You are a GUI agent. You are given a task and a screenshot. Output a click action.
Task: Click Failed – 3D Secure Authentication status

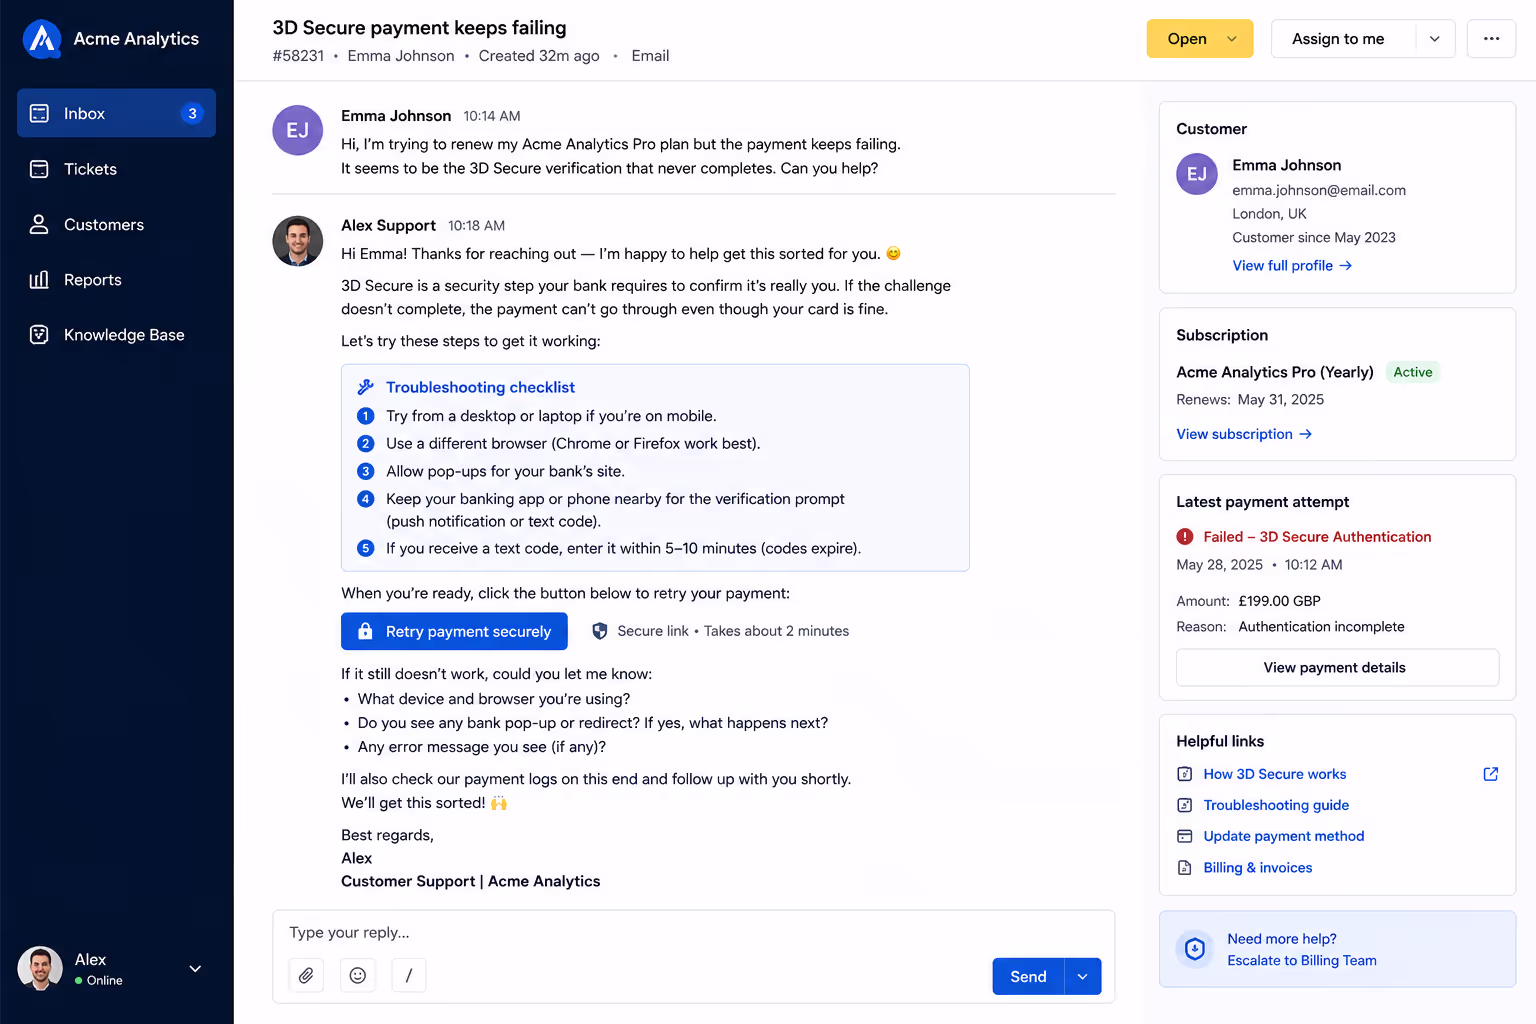[1317, 537]
